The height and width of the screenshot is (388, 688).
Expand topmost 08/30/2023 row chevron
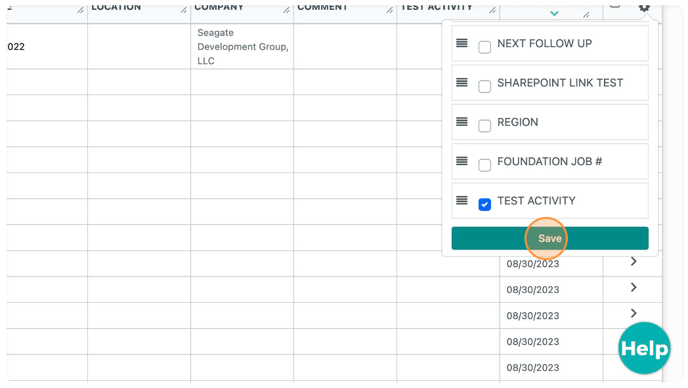(633, 262)
